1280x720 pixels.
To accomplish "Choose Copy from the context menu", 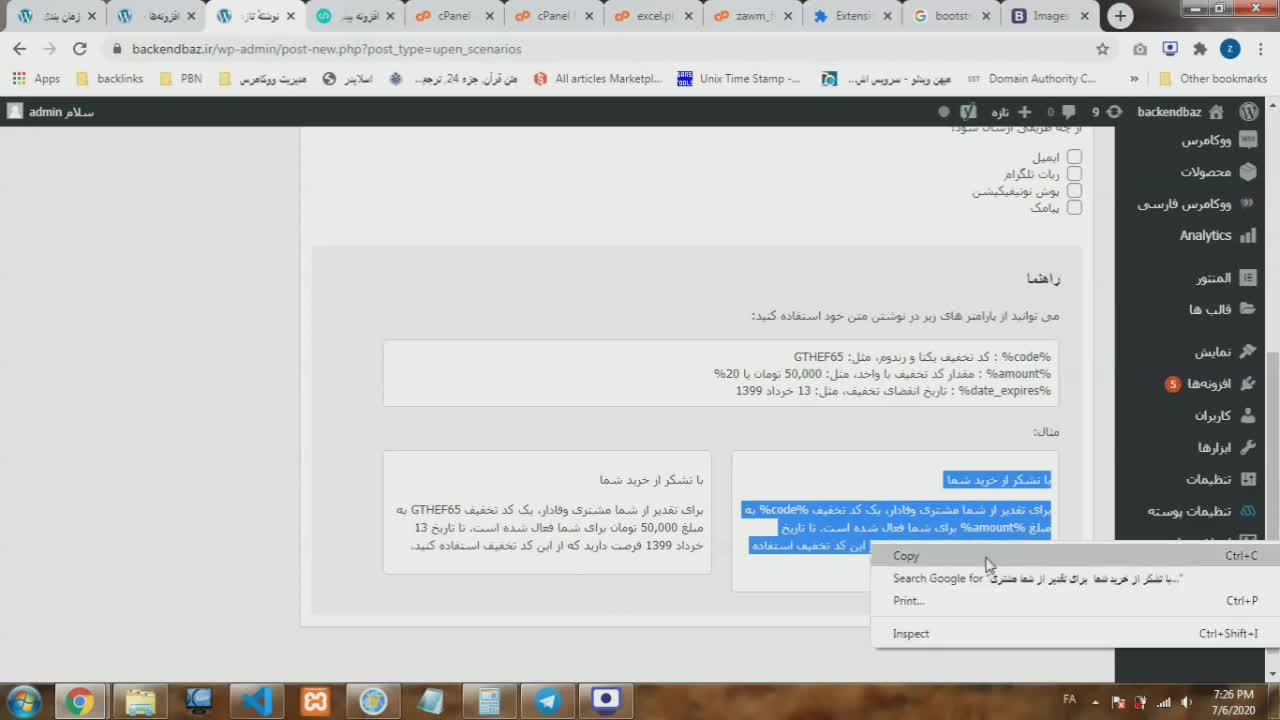I will pyautogui.click(x=906, y=556).
